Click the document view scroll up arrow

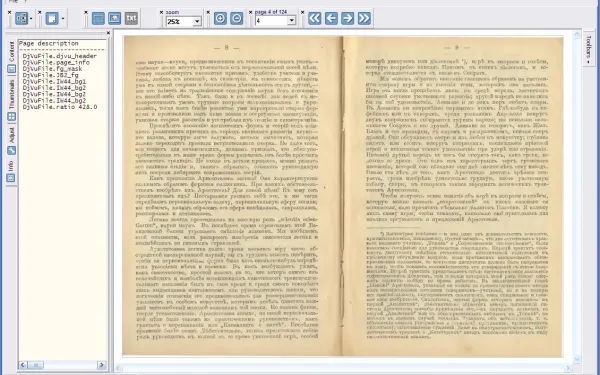pyautogui.click(x=577, y=34)
